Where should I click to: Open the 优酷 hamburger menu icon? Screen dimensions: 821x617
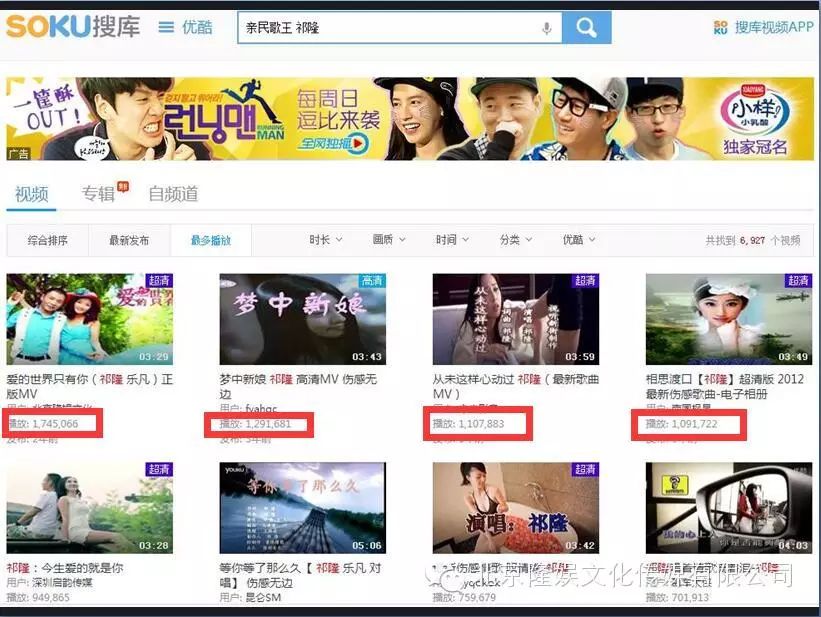[165, 27]
